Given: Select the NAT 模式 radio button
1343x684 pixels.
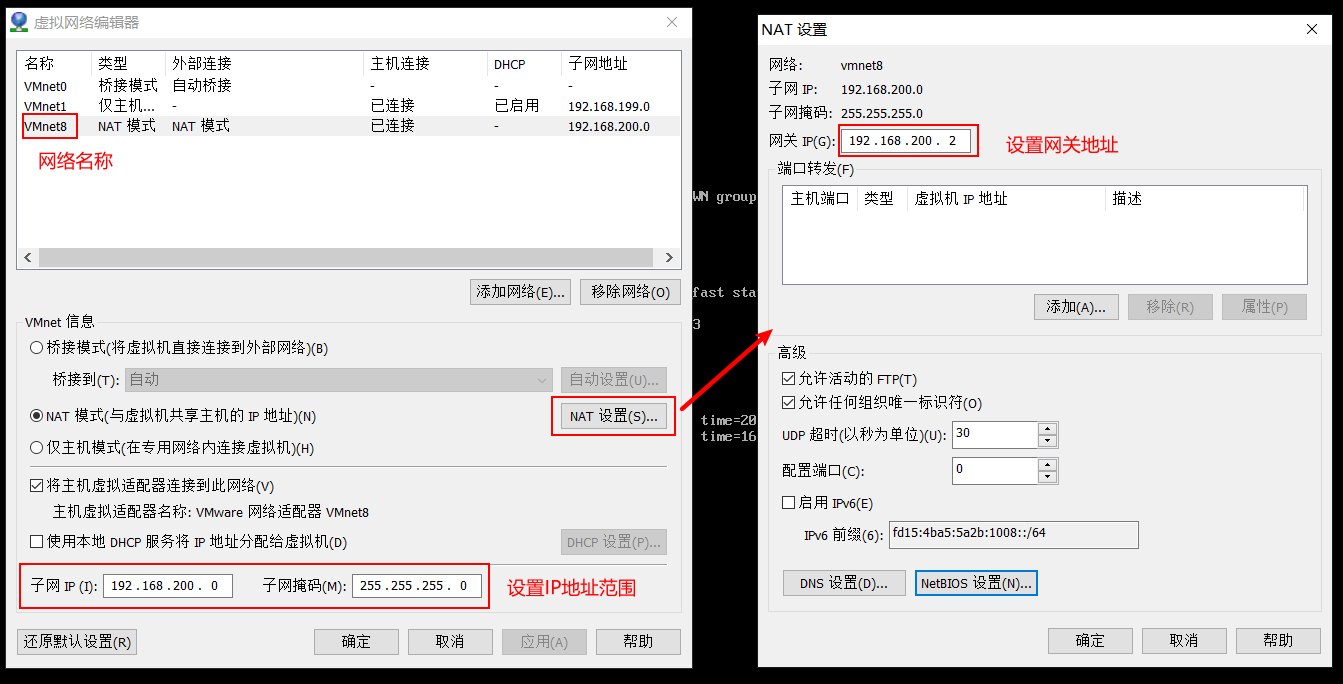Looking at the screenshot, I should click(x=37, y=416).
